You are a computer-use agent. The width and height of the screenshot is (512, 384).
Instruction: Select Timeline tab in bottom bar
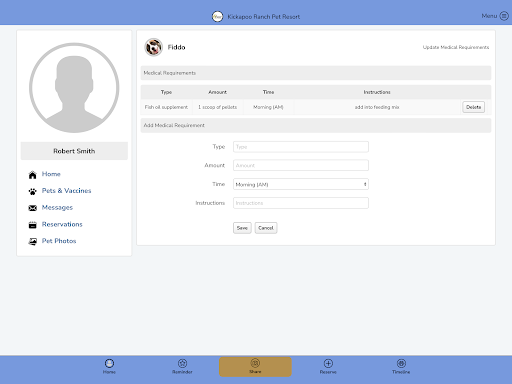(x=401, y=367)
